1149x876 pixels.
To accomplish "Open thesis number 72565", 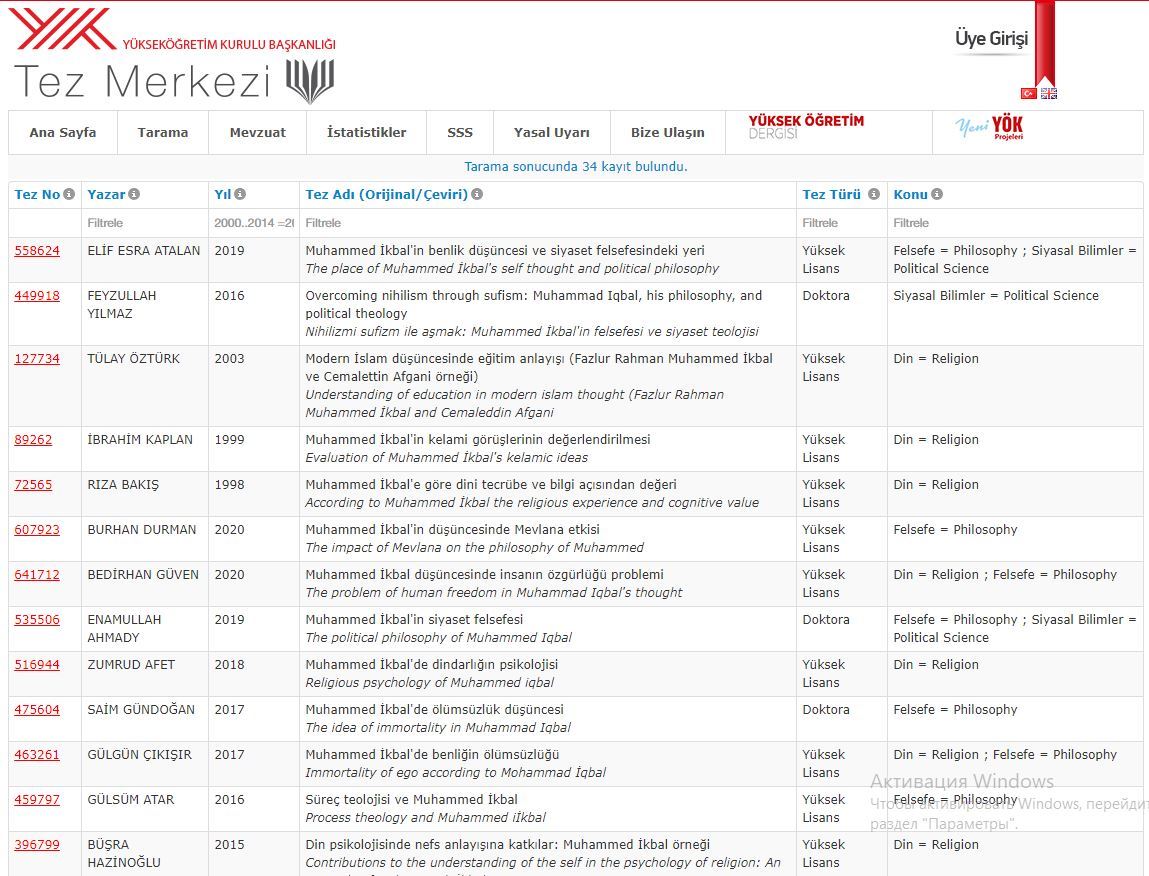I will point(34,485).
